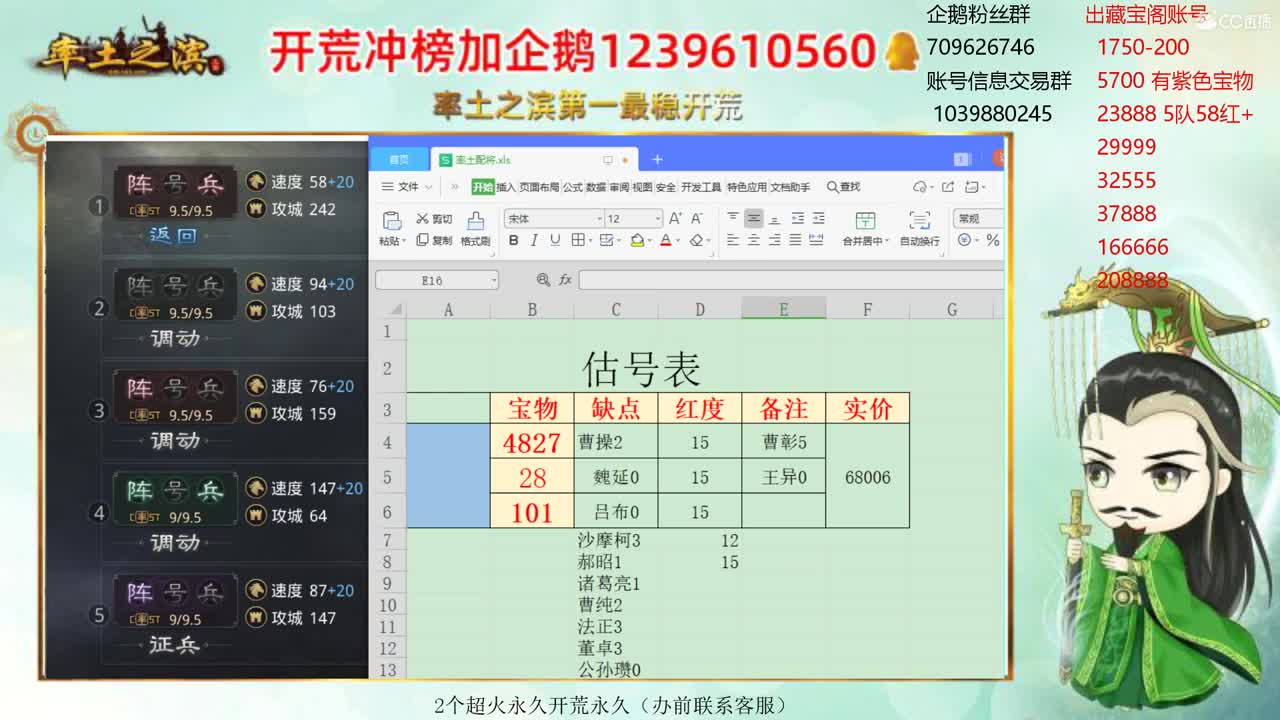
Task: Click the Cut (剪切) scissors icon
Action: 422,218
